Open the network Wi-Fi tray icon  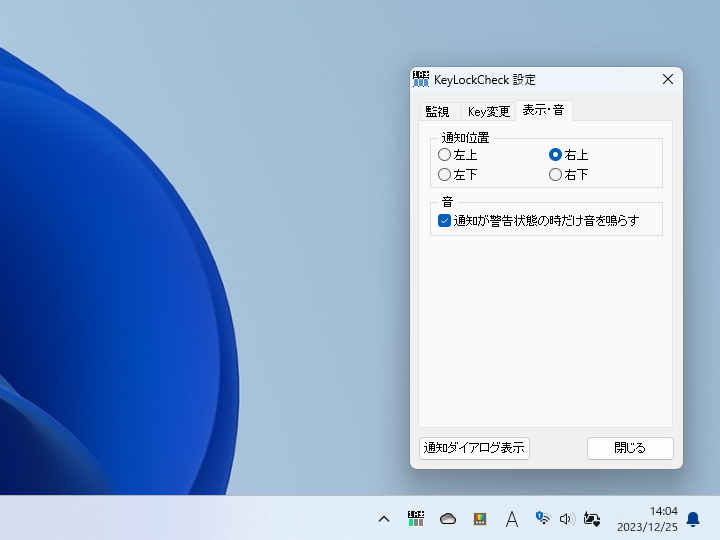[543, 518]
